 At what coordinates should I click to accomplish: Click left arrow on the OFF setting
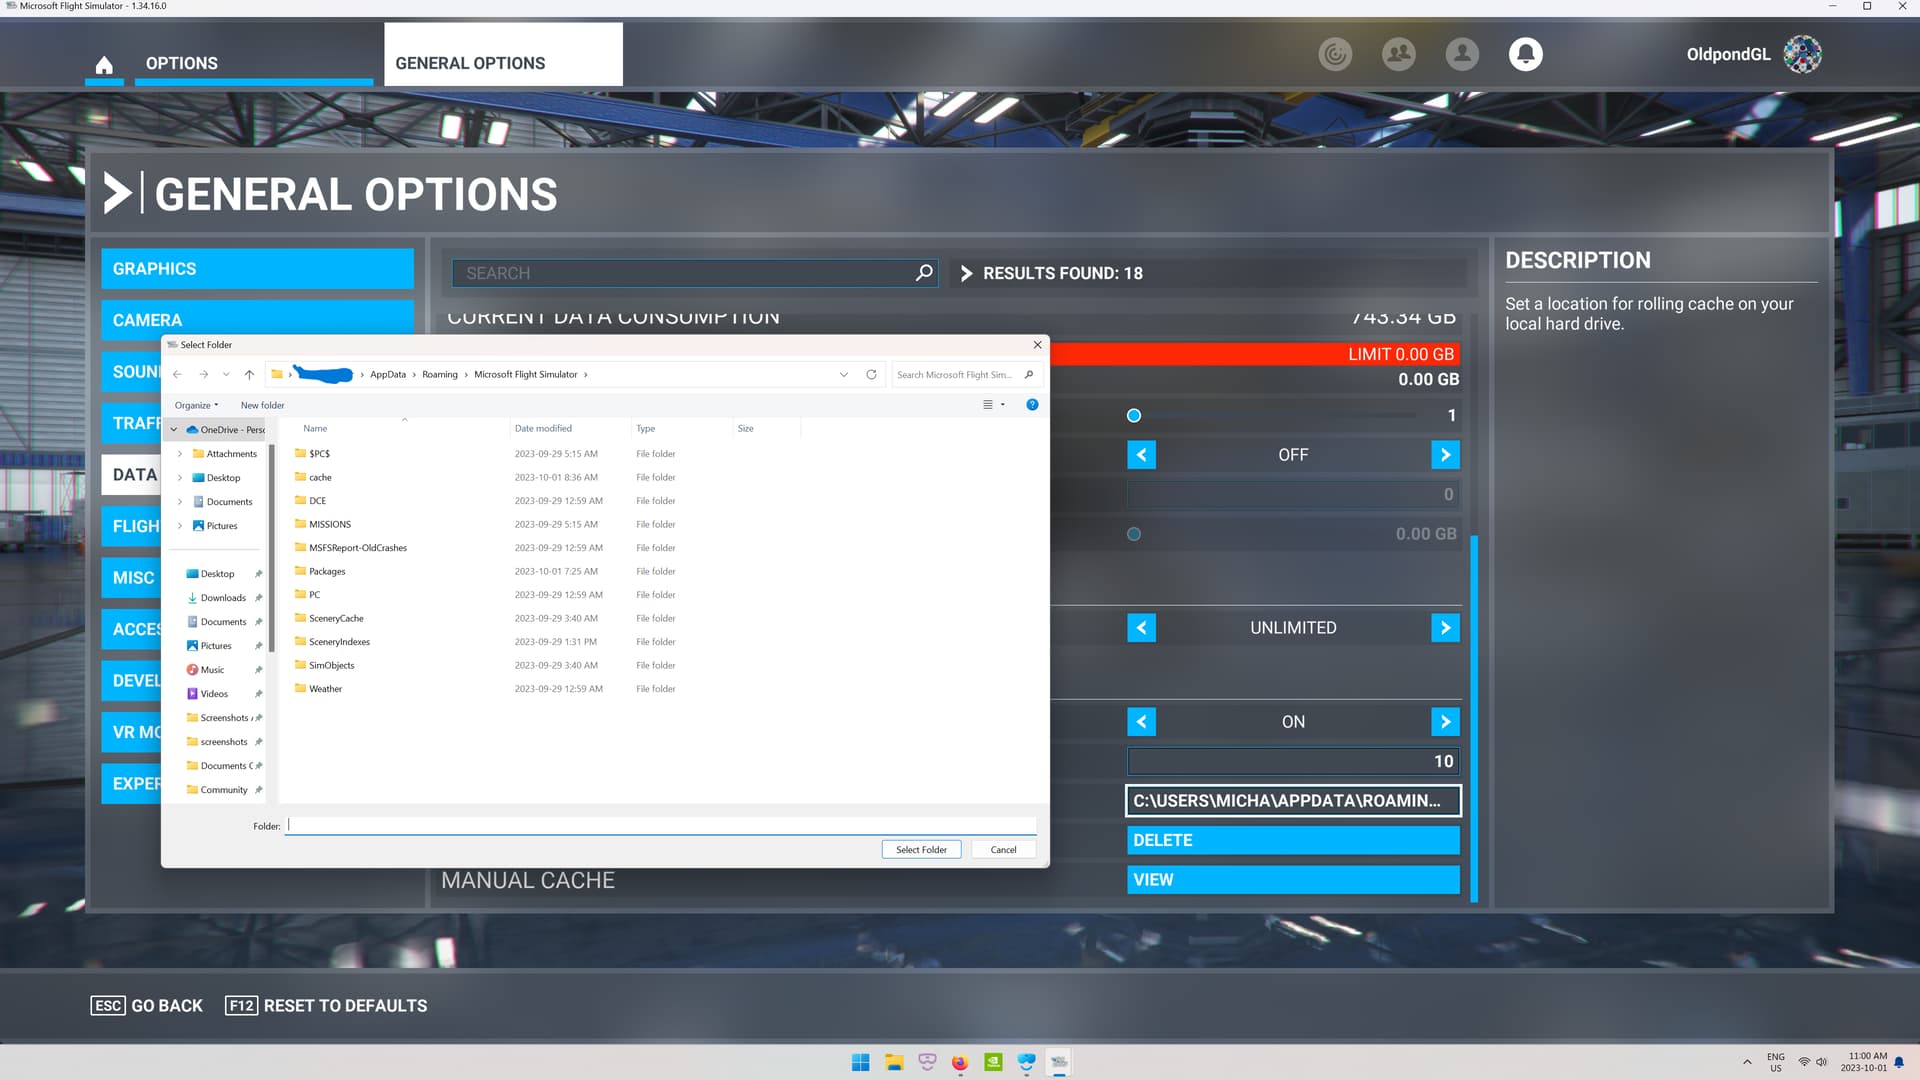1141,455
